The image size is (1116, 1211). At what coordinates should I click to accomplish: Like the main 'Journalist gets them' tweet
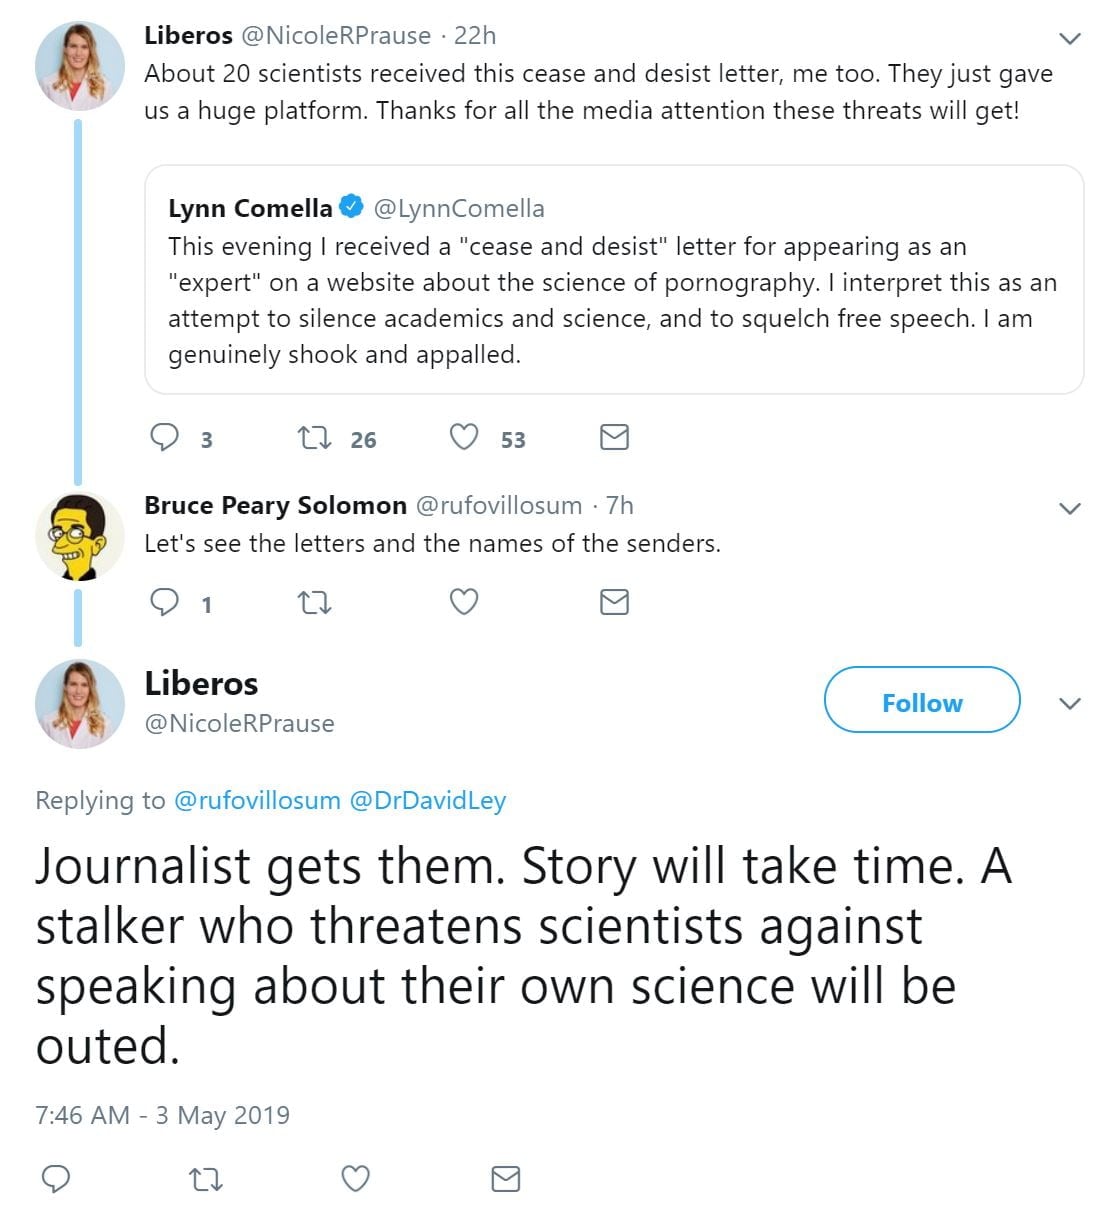[356, 1179]
